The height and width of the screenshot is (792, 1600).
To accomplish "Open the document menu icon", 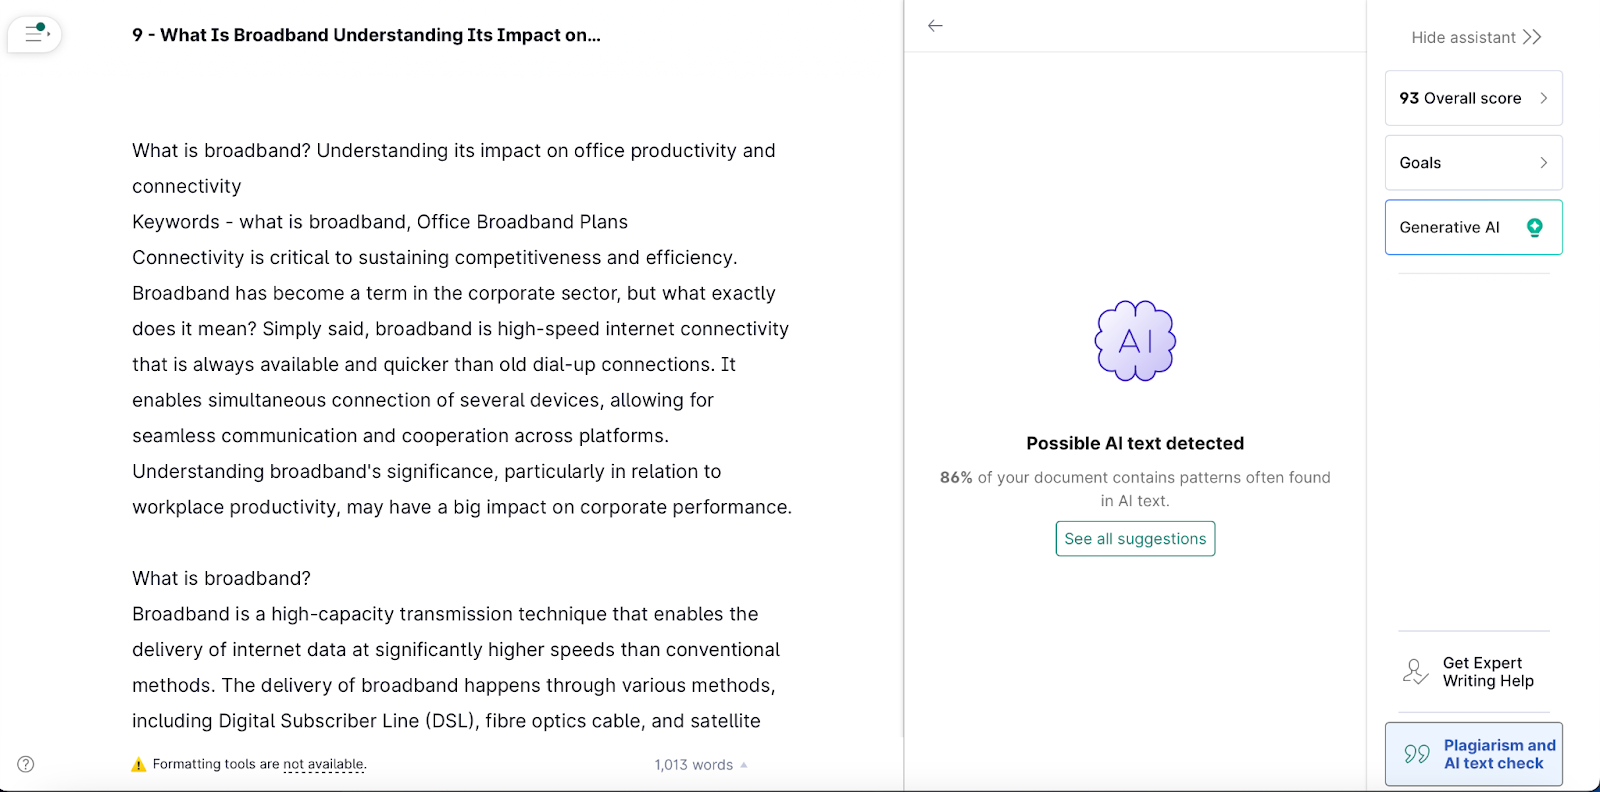I will [36, 33].
